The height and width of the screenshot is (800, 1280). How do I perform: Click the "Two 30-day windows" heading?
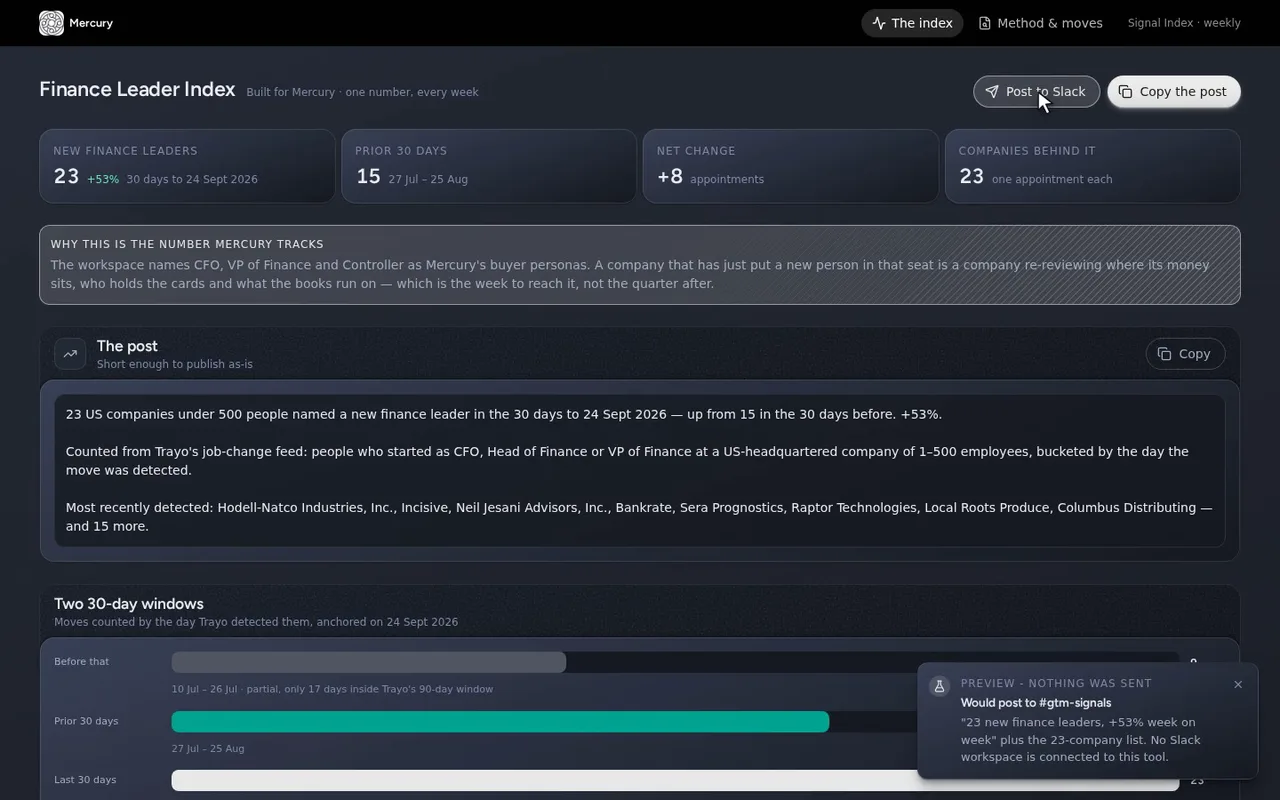(129, 604)
